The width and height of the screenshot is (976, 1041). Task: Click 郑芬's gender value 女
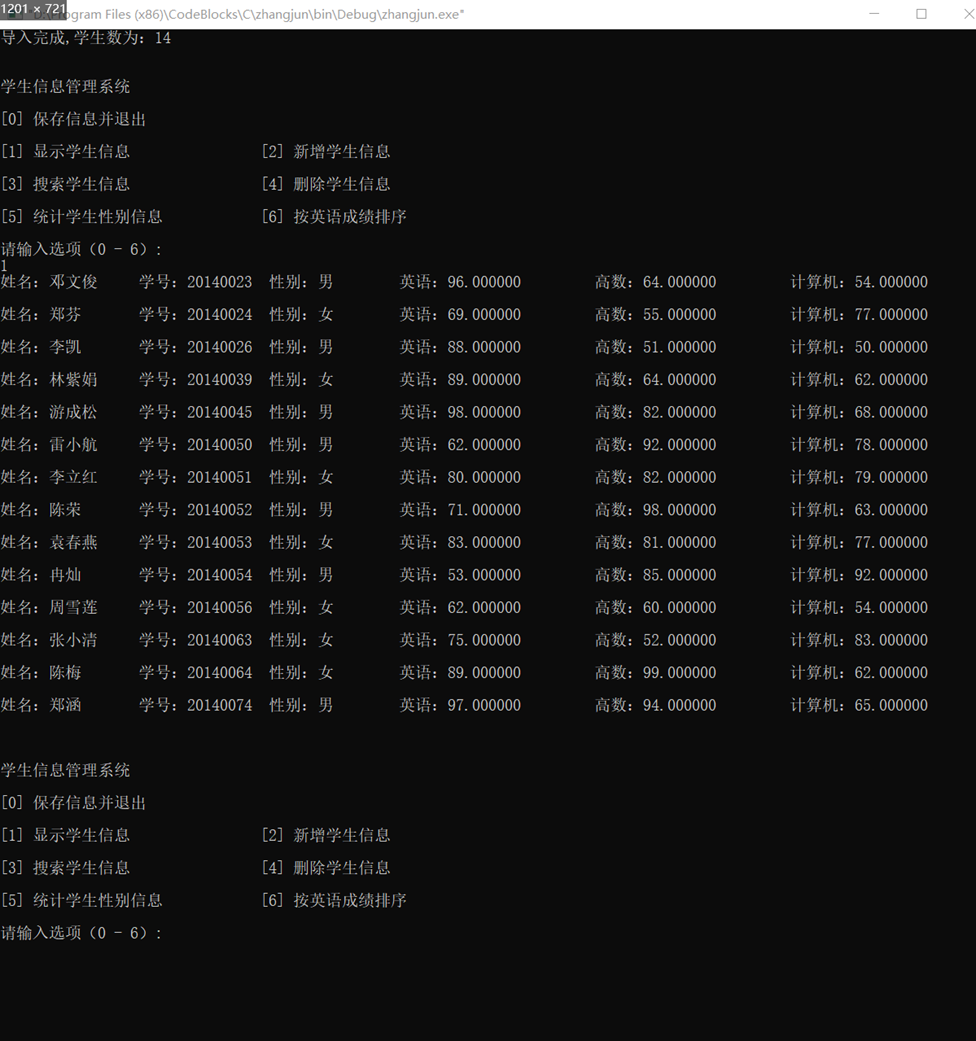325,315
